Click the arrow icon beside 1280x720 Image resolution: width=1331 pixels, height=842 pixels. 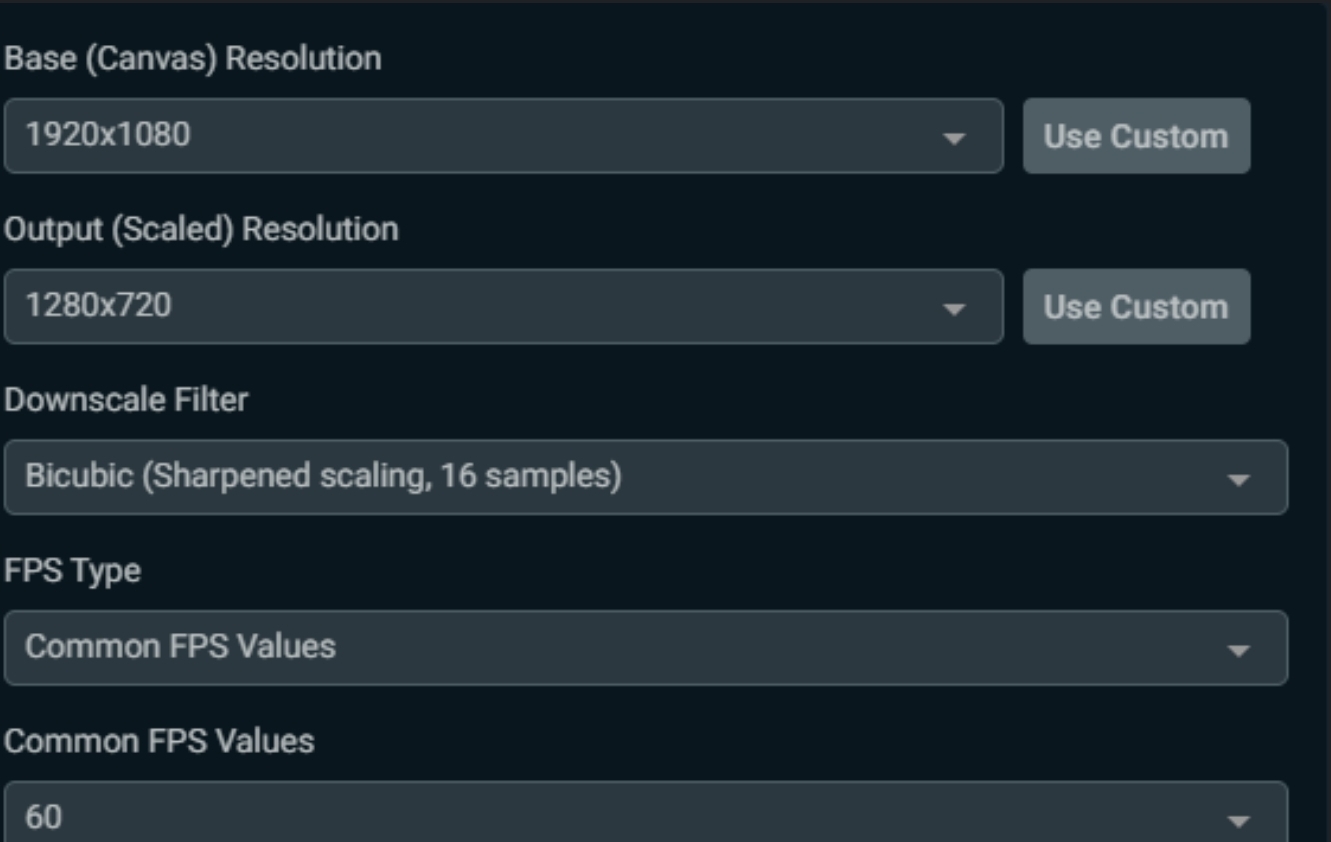point(955,309)
